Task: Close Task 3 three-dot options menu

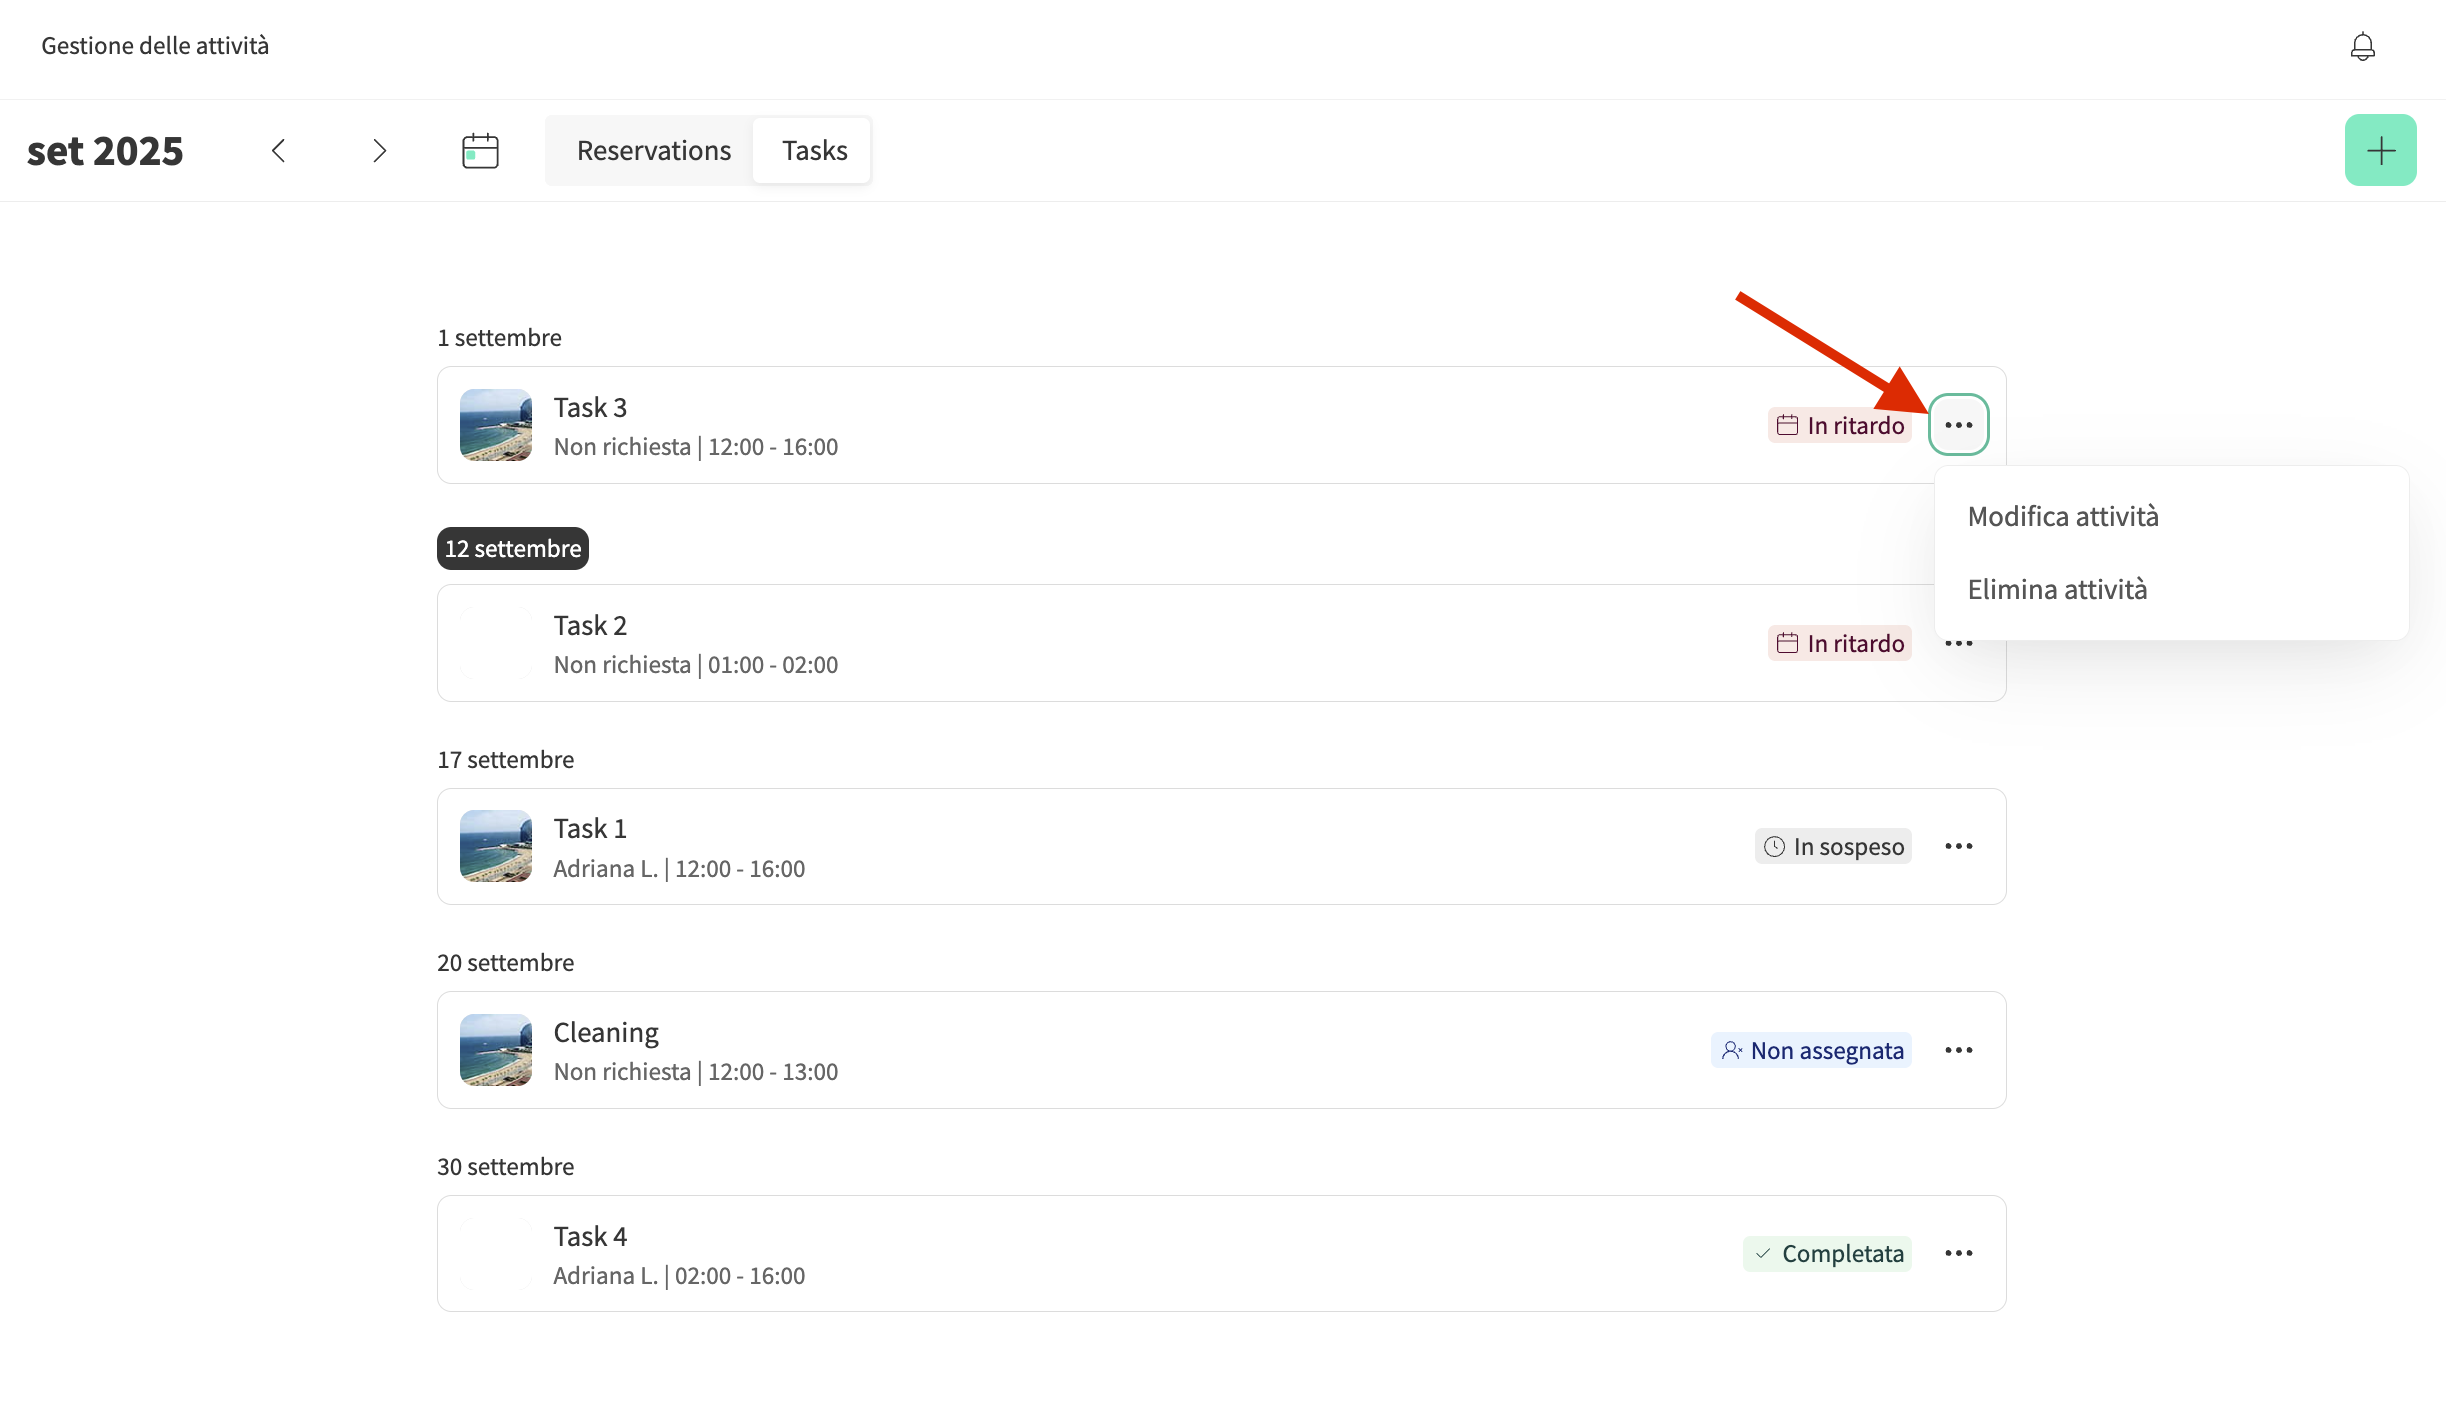Action: [1958, 425]
